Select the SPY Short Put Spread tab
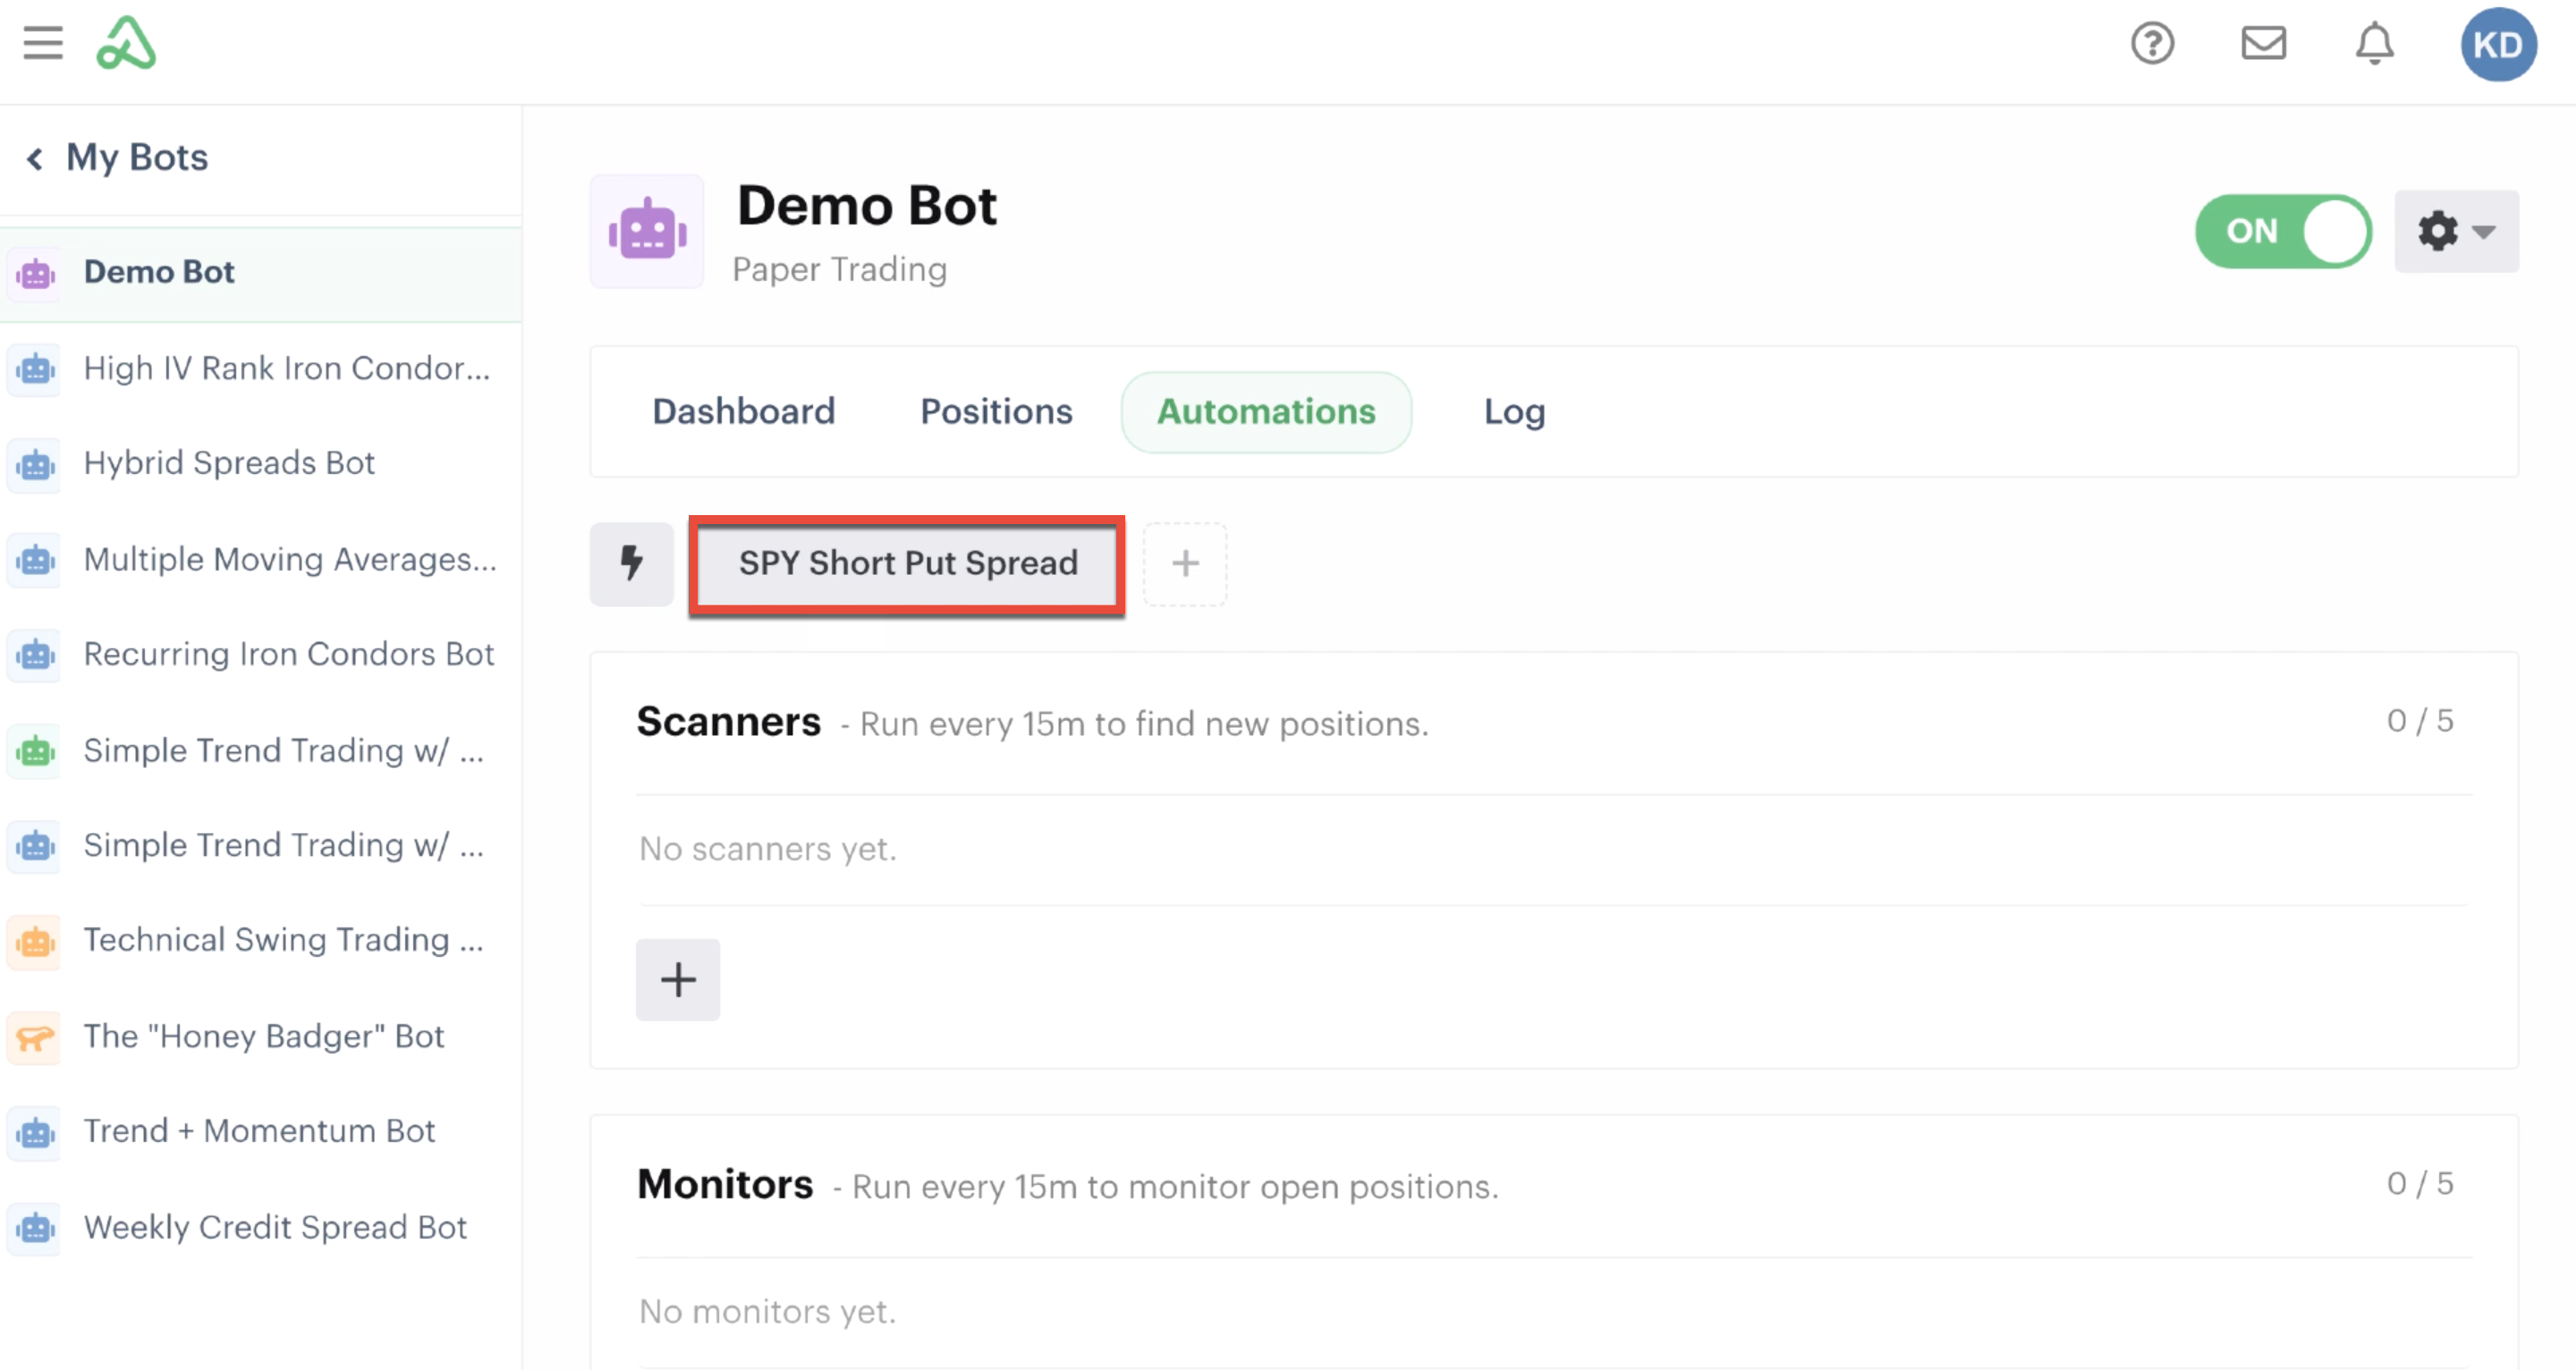2576x1370 pixels. (907, 563)
